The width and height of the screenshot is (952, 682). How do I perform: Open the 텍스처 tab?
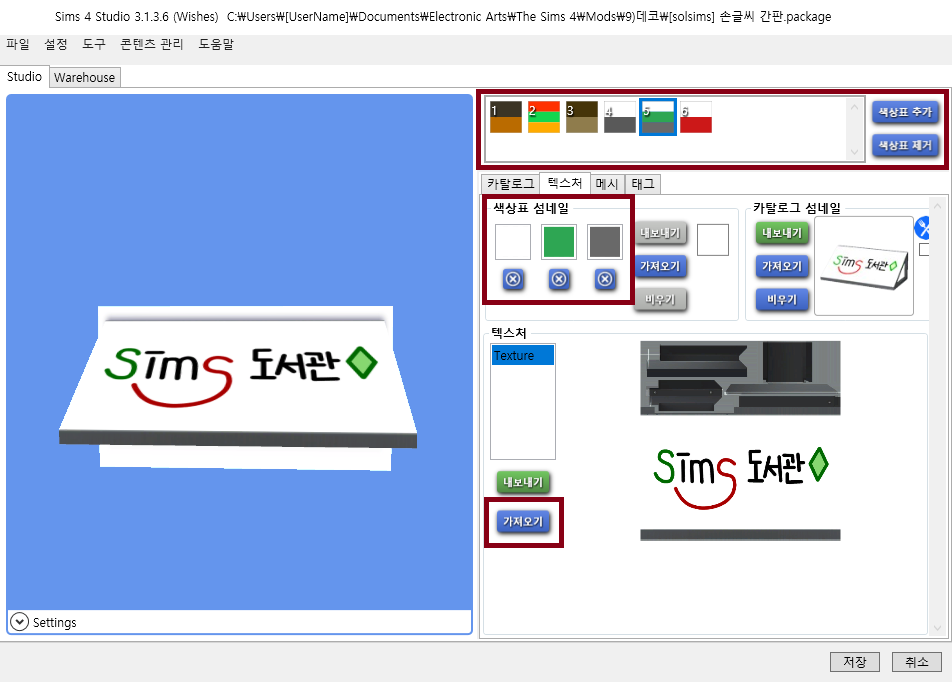click(565, 183)
